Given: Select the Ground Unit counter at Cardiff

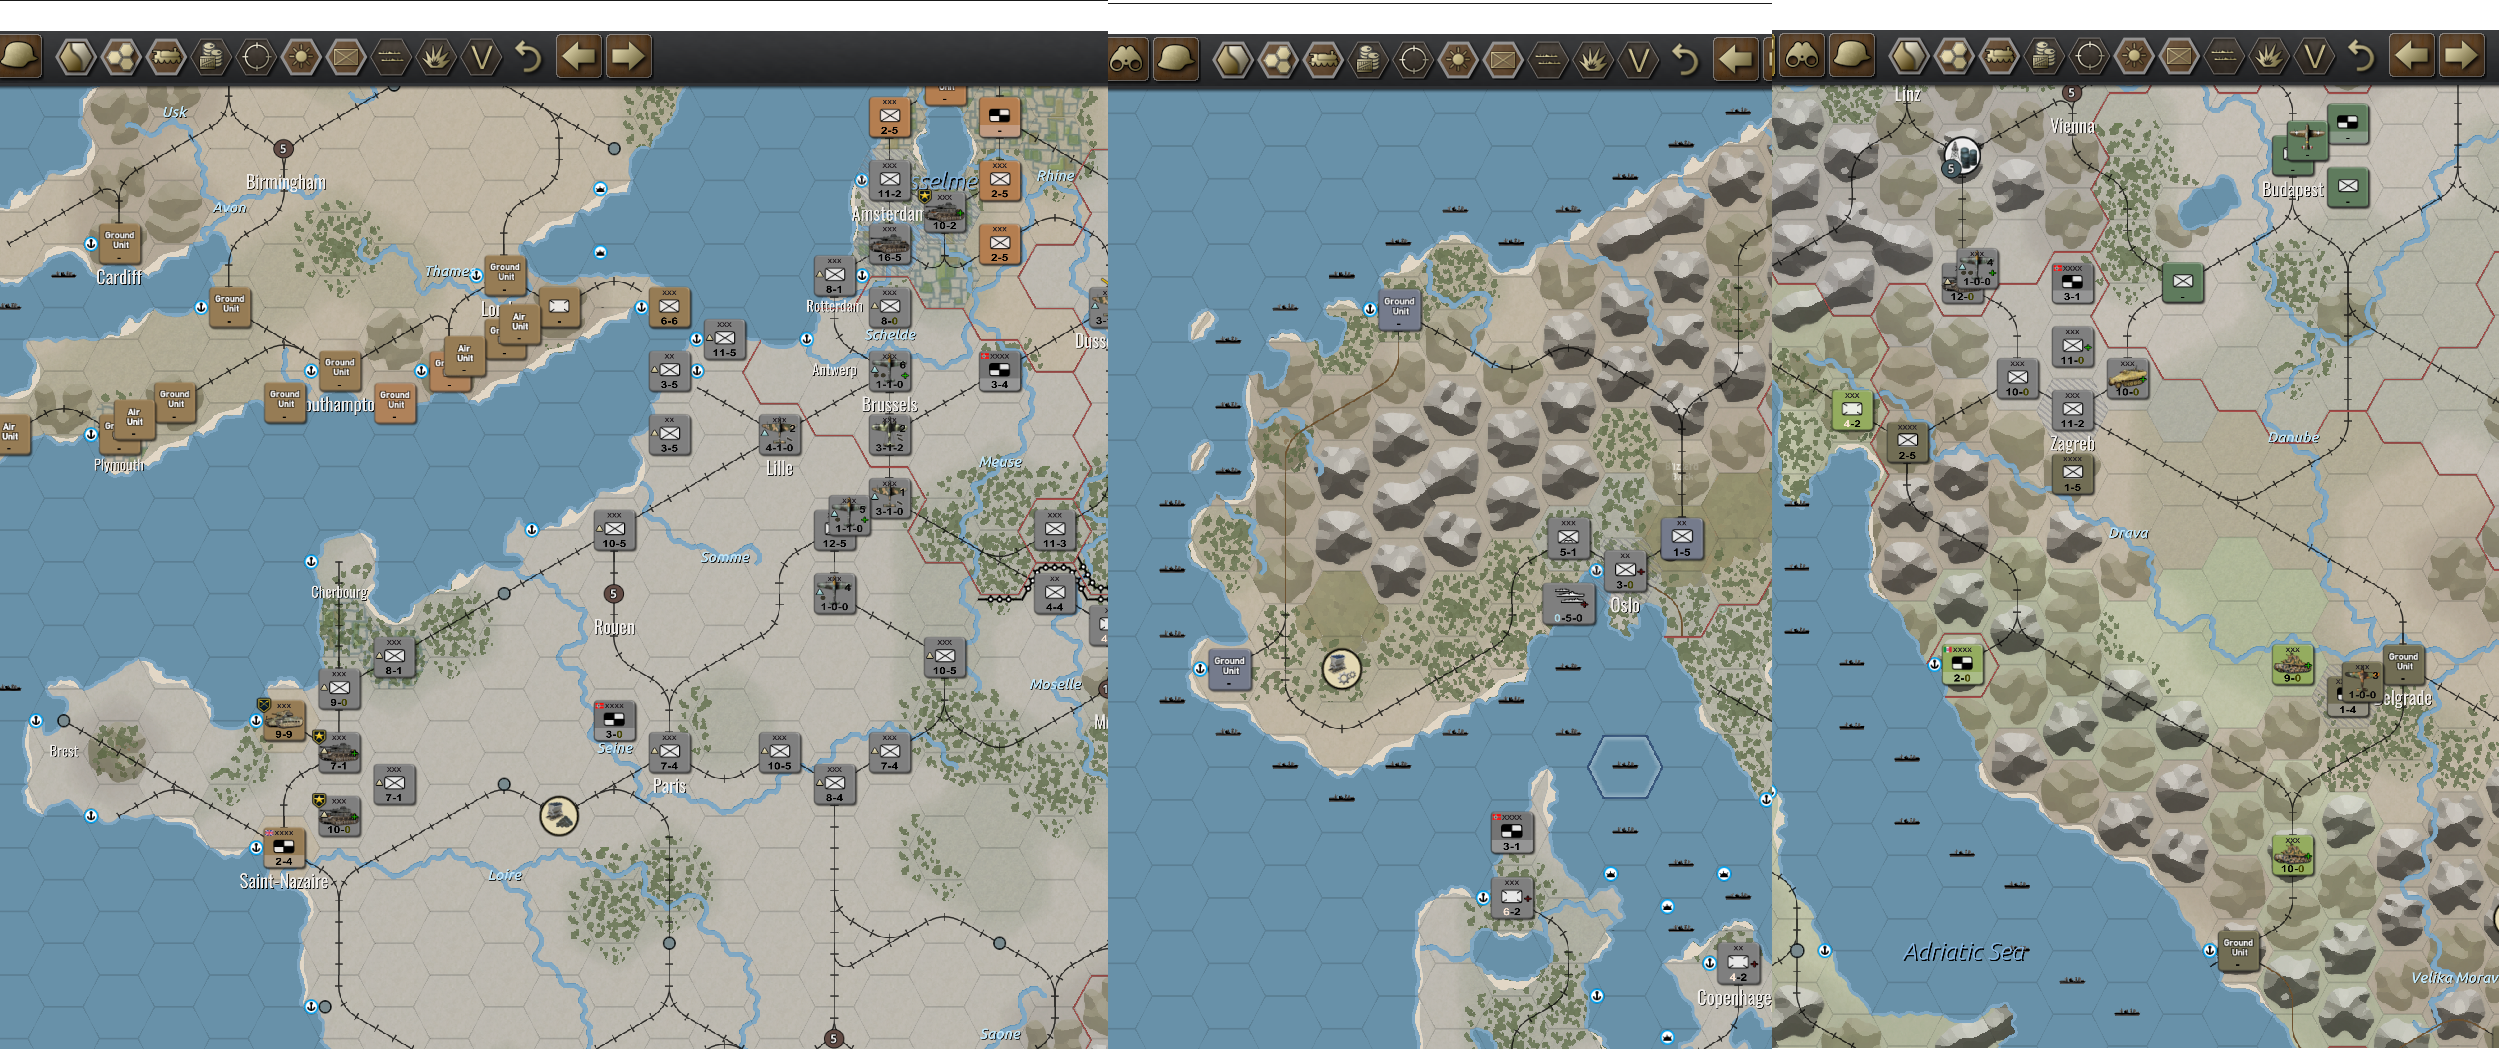Looking at the screenshot, I should coord(119,244).
